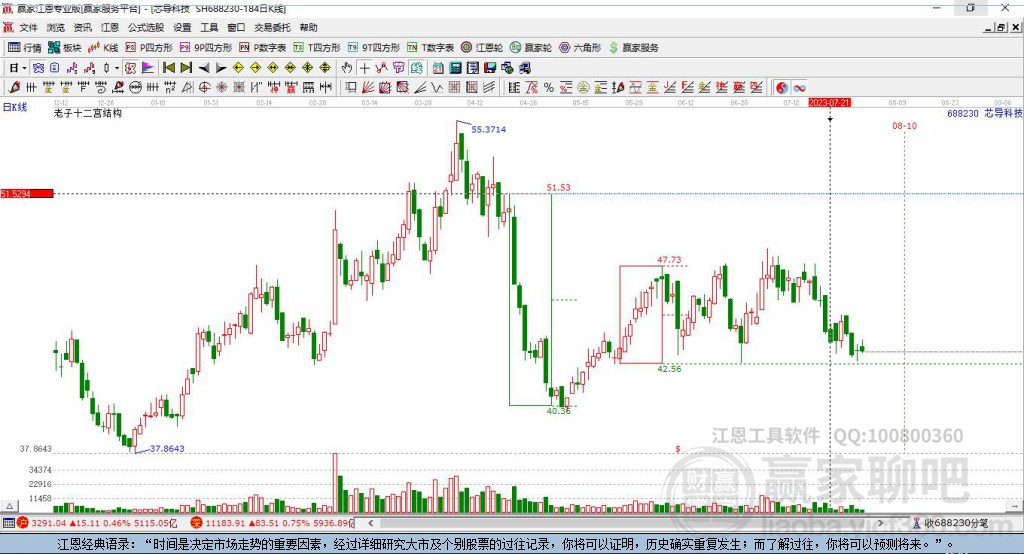1024x554 pixels.
Task: Select the red pencil drawing tool
Action: (14, 88)
